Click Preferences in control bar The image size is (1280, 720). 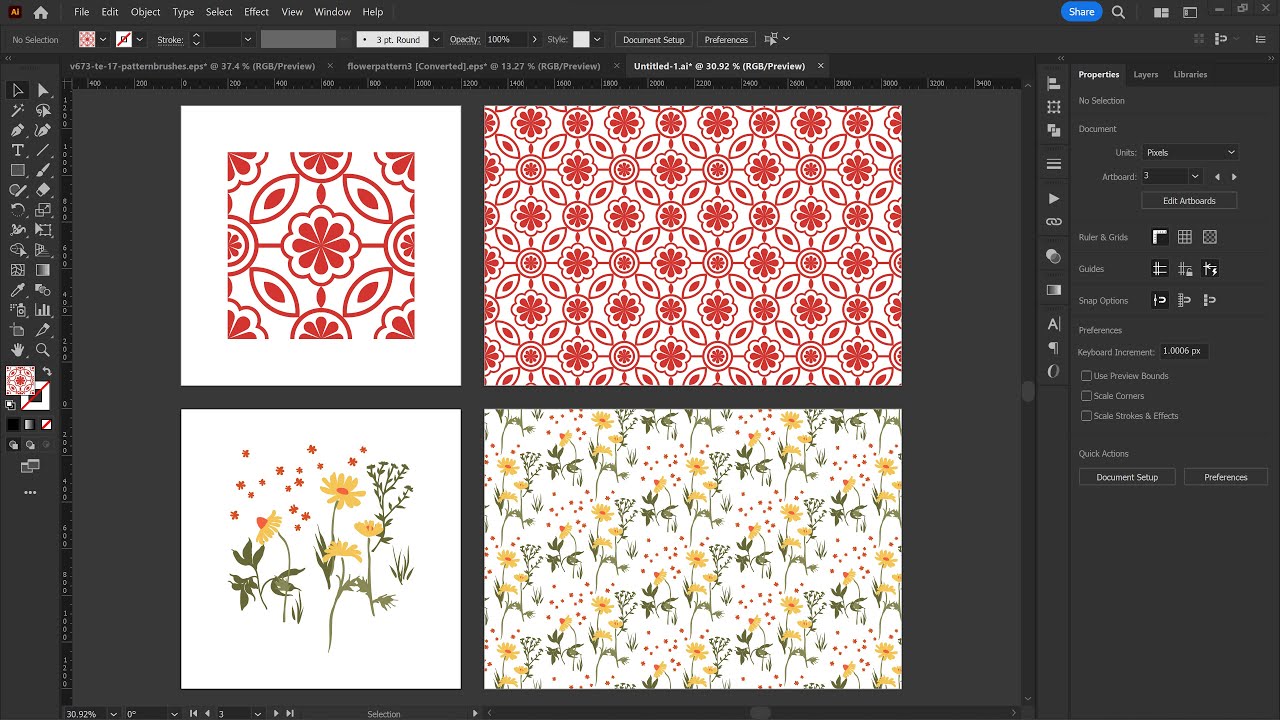[x=726, y=39]
